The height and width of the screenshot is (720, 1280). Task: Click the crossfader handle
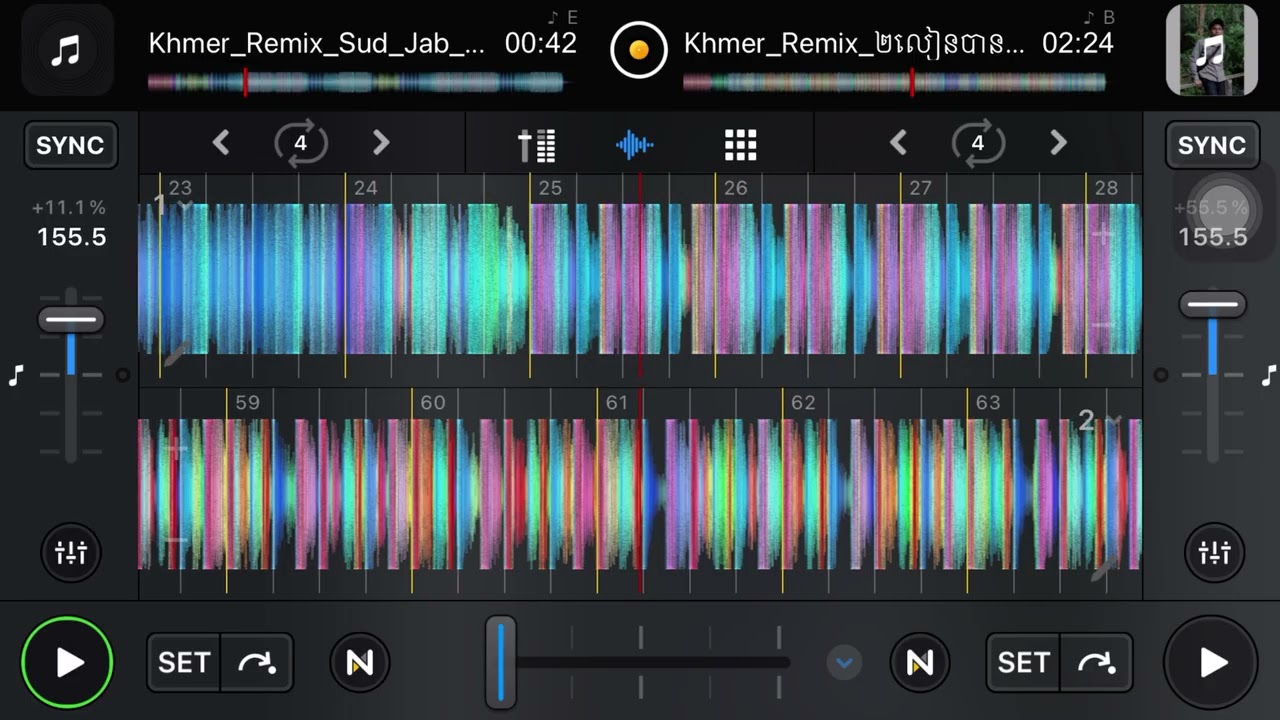click(x=501, y=661)
